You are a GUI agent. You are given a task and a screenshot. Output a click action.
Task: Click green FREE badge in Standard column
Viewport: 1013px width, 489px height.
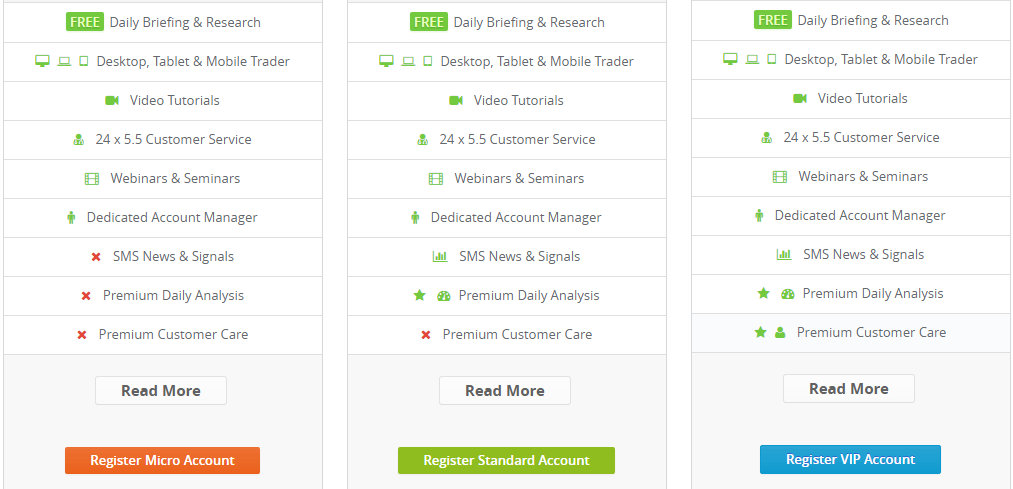click(x=429, y=22)
